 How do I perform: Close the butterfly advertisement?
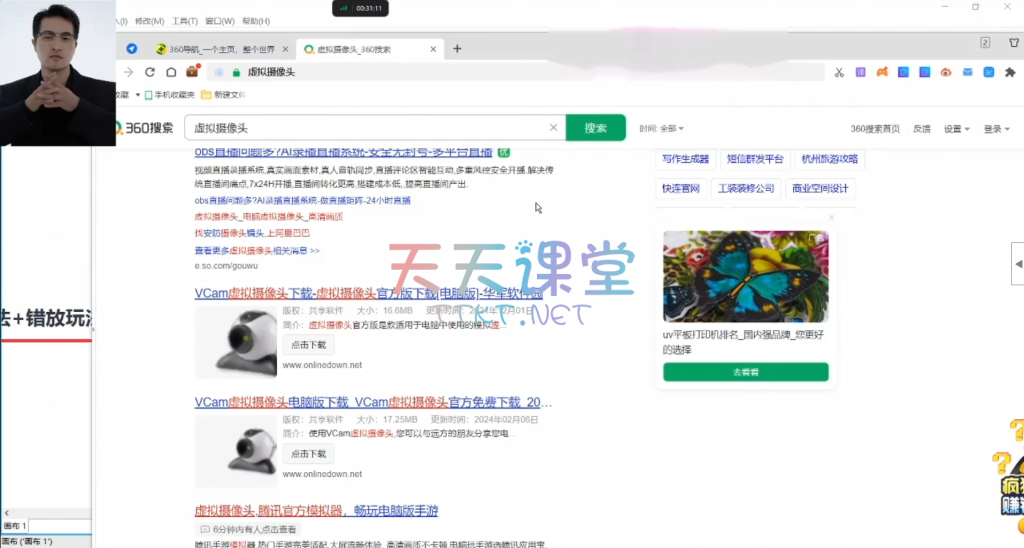point(831,217)
